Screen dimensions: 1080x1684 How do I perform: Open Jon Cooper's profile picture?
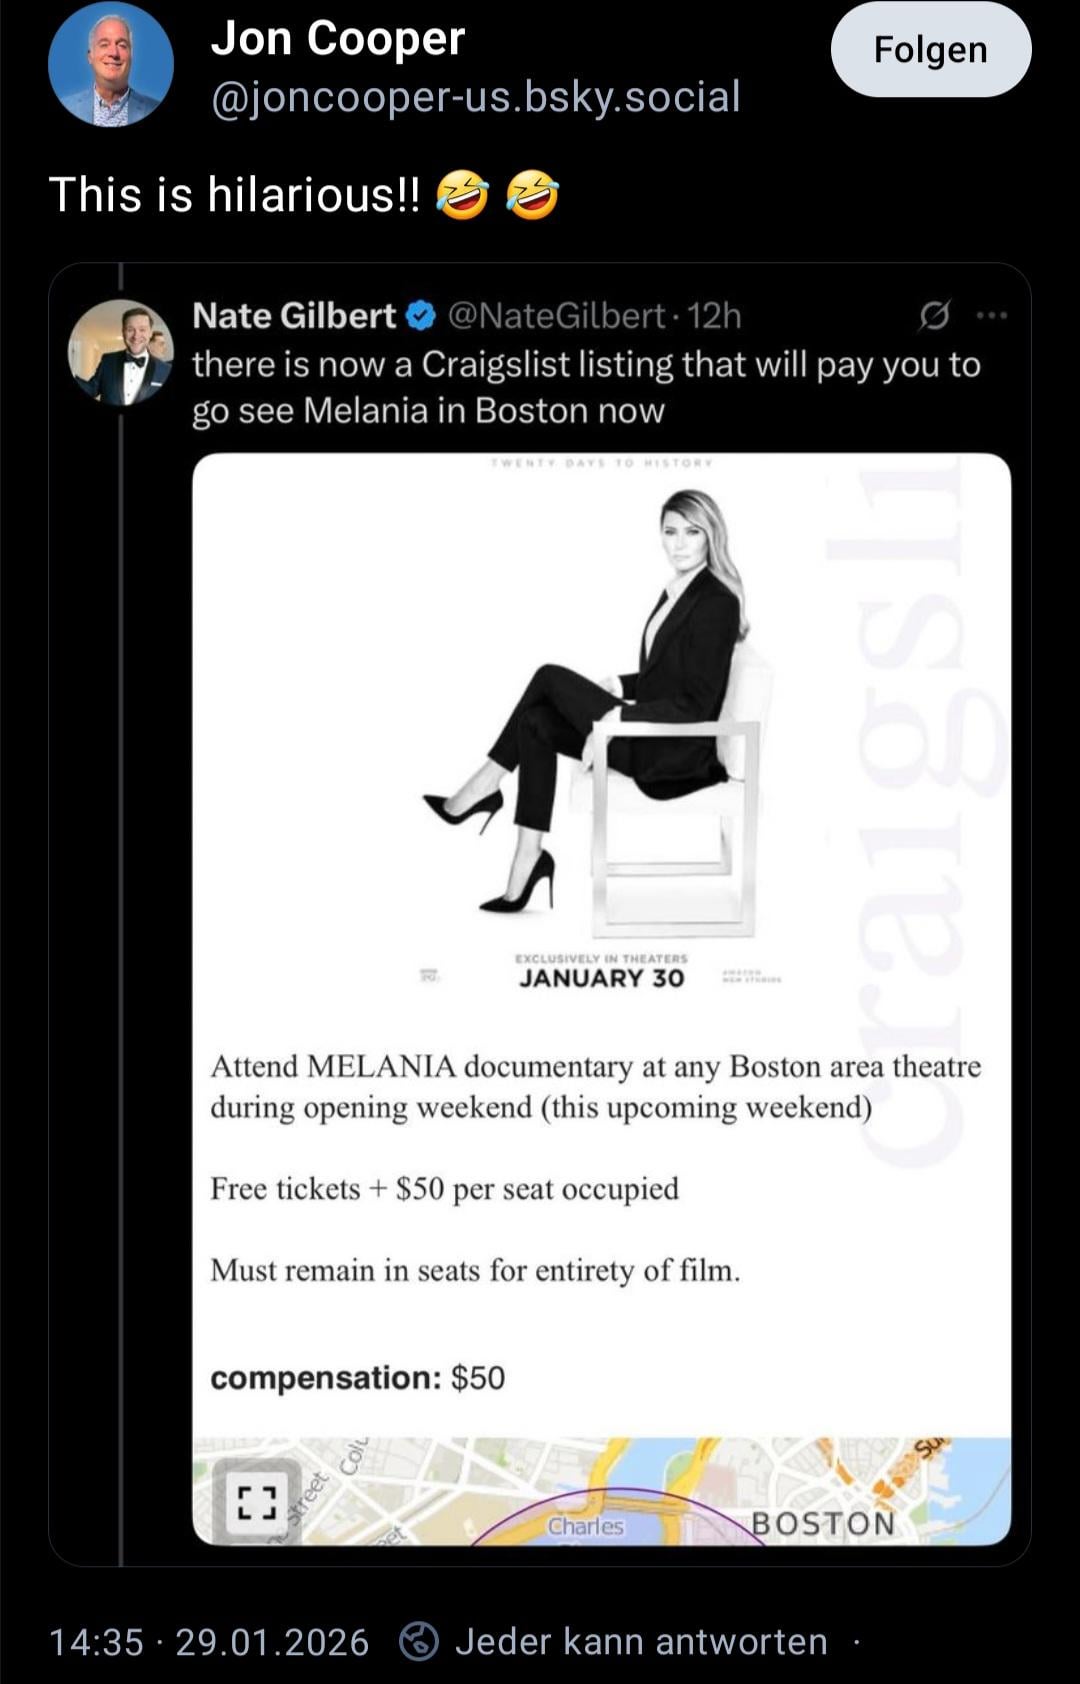[111, 64]
